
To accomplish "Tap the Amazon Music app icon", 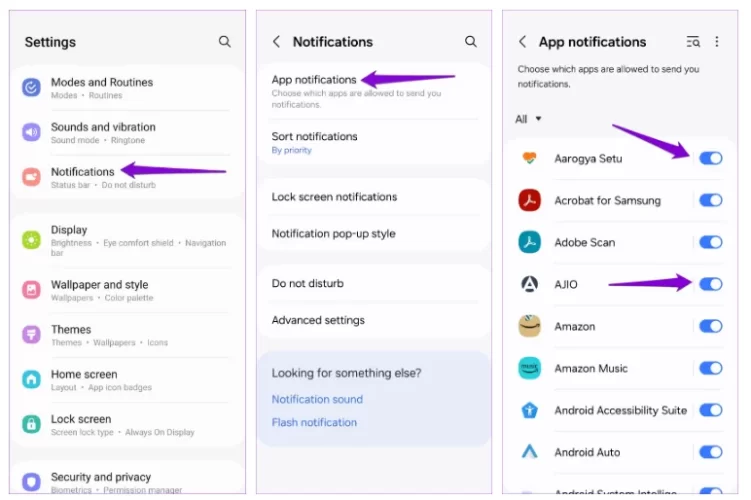I will (x=529, y=368).
